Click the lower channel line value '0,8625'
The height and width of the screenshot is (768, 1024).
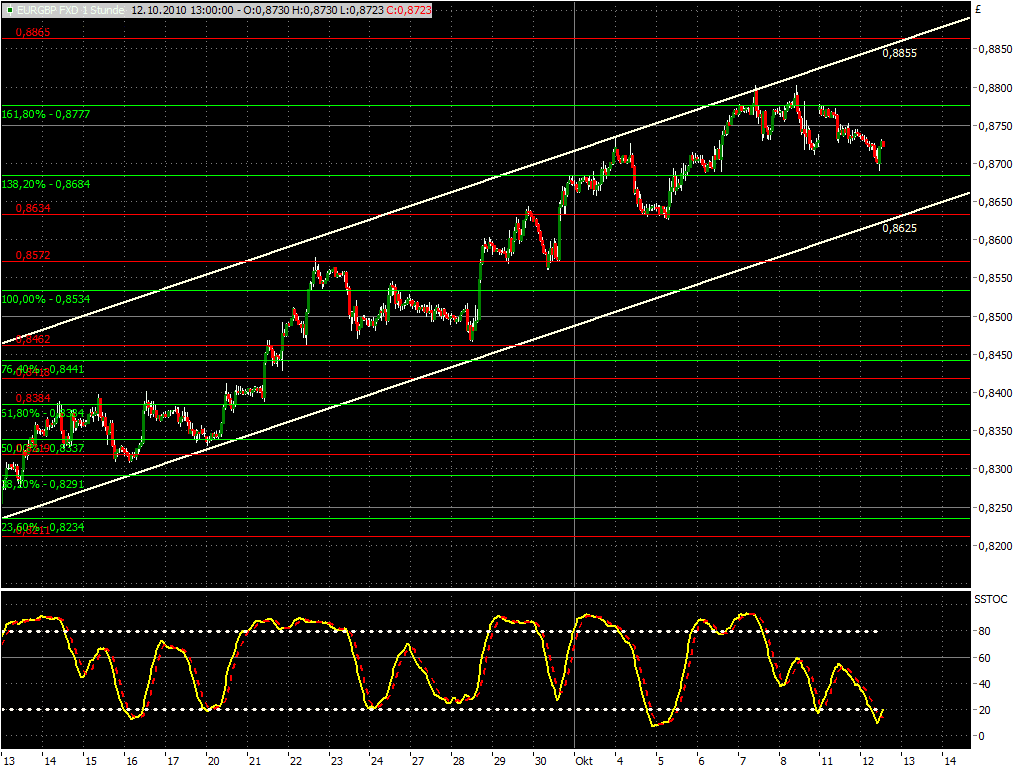(x=899, y=228)
